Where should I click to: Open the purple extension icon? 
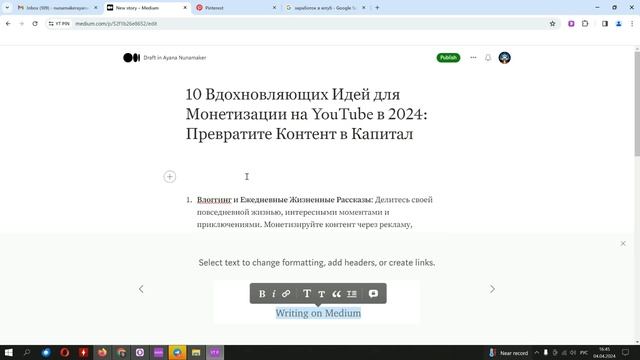pos(571,24)
